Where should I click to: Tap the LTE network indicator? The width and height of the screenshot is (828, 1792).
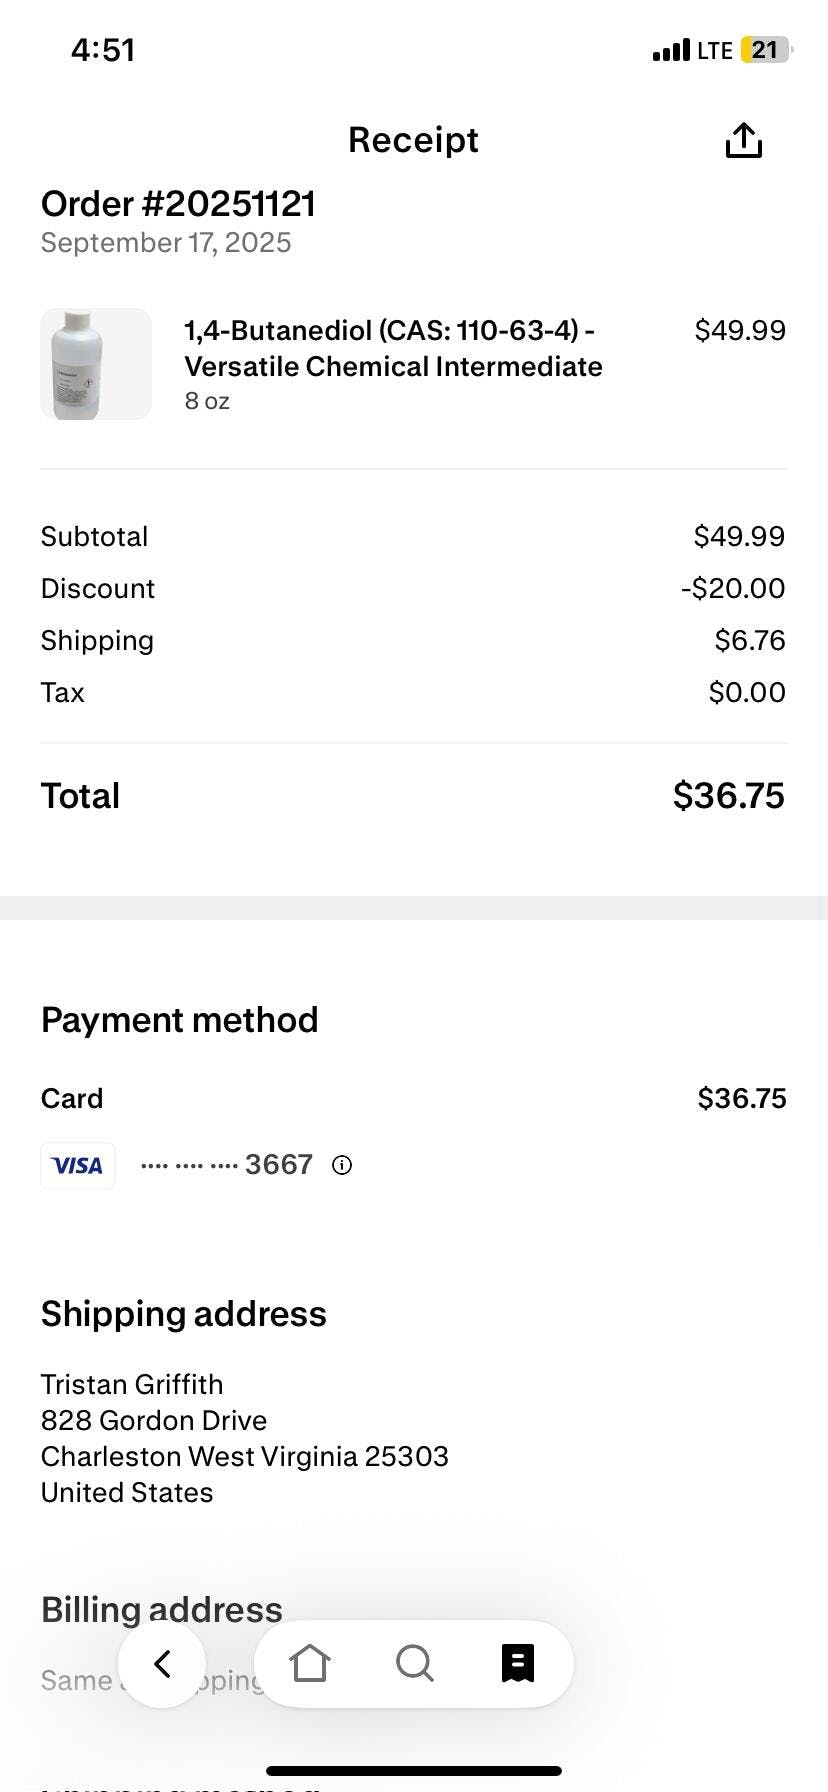pyautogui.click(x=715, y=50)
